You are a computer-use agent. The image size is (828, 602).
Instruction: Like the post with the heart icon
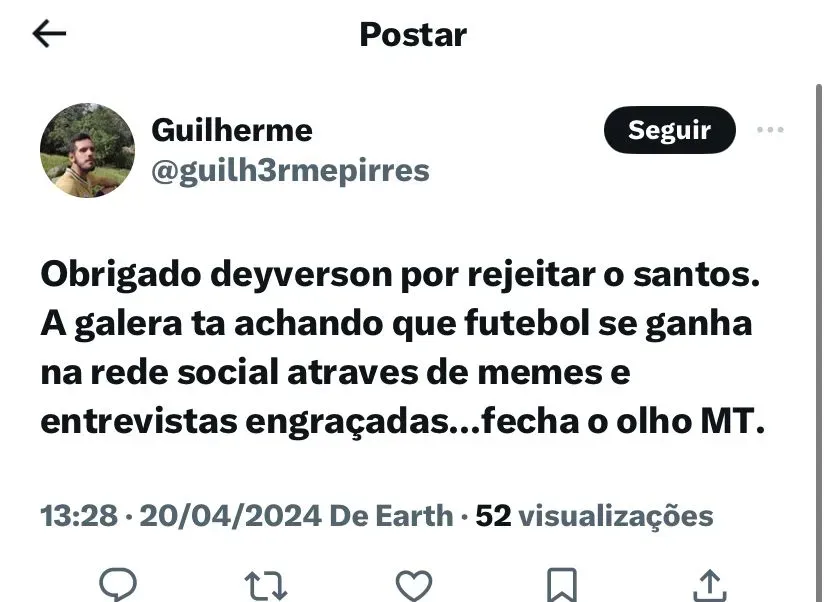click(x=414, y=585)
